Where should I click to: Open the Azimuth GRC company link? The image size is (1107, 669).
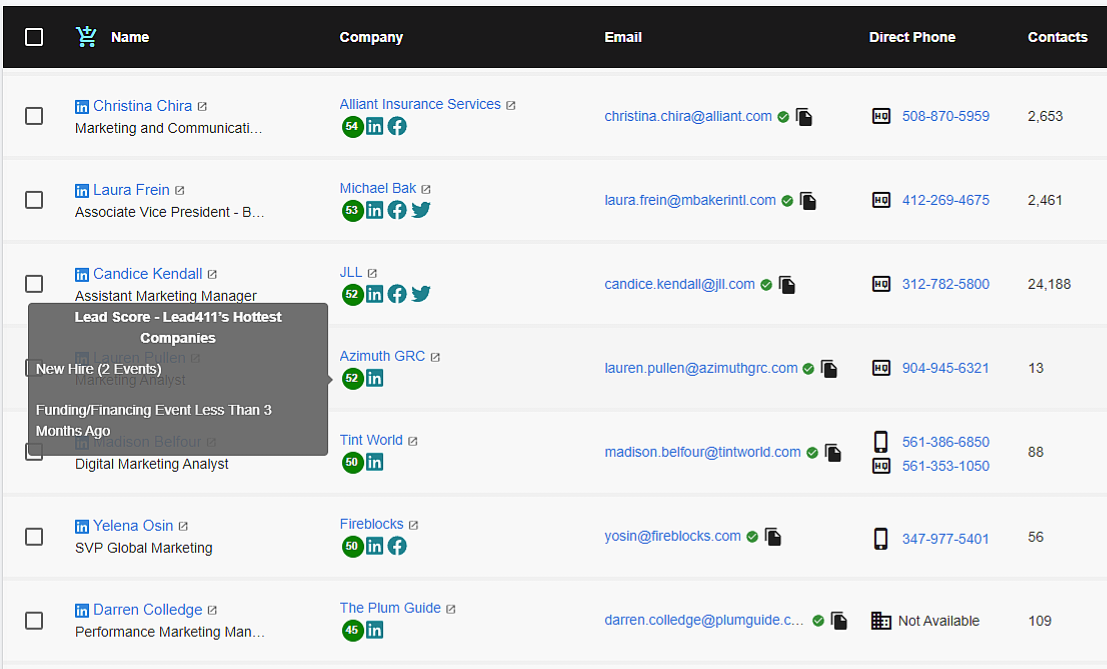coord(382,356)
